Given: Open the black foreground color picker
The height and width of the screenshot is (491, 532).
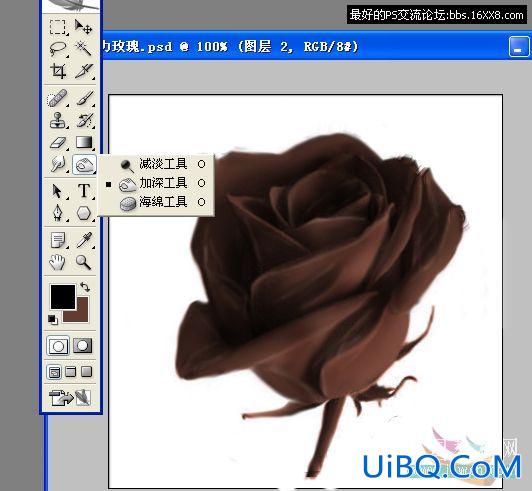Looking at the screenshot, I should pyautogui.click(x=63, y=297).
